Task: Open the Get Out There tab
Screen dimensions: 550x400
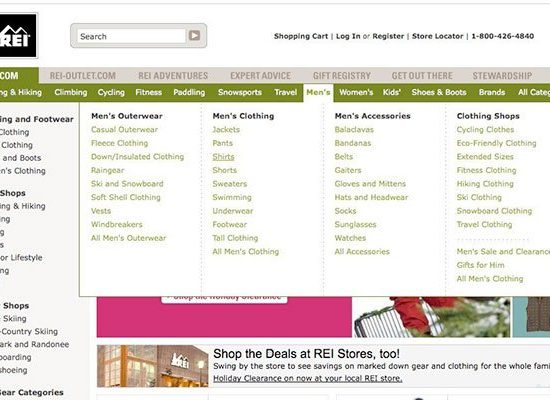Action: coord(422,76)
